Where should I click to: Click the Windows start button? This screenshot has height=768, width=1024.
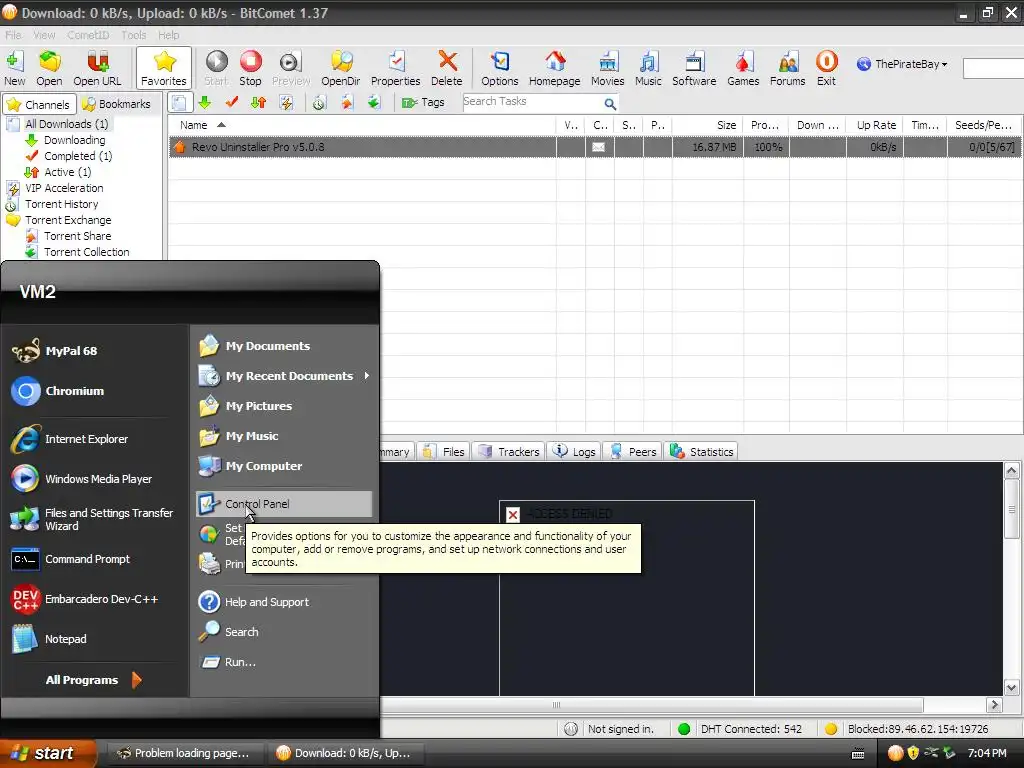tap(47, 754)
